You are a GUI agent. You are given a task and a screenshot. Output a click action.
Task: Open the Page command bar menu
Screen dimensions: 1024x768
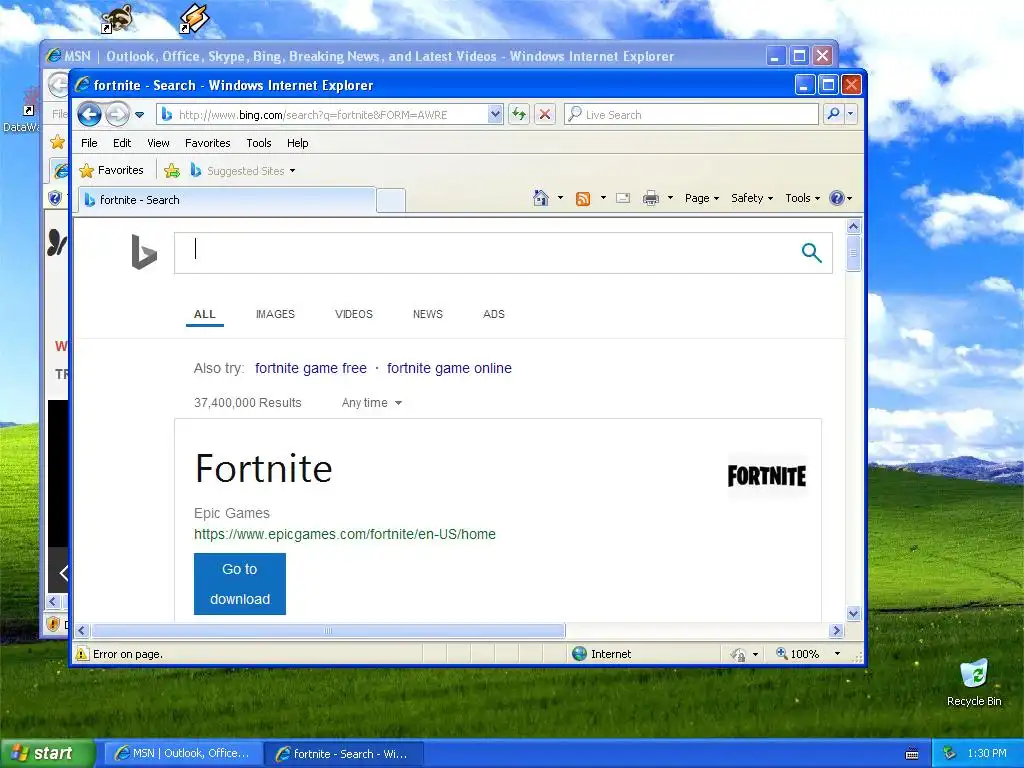click(701, 198)
